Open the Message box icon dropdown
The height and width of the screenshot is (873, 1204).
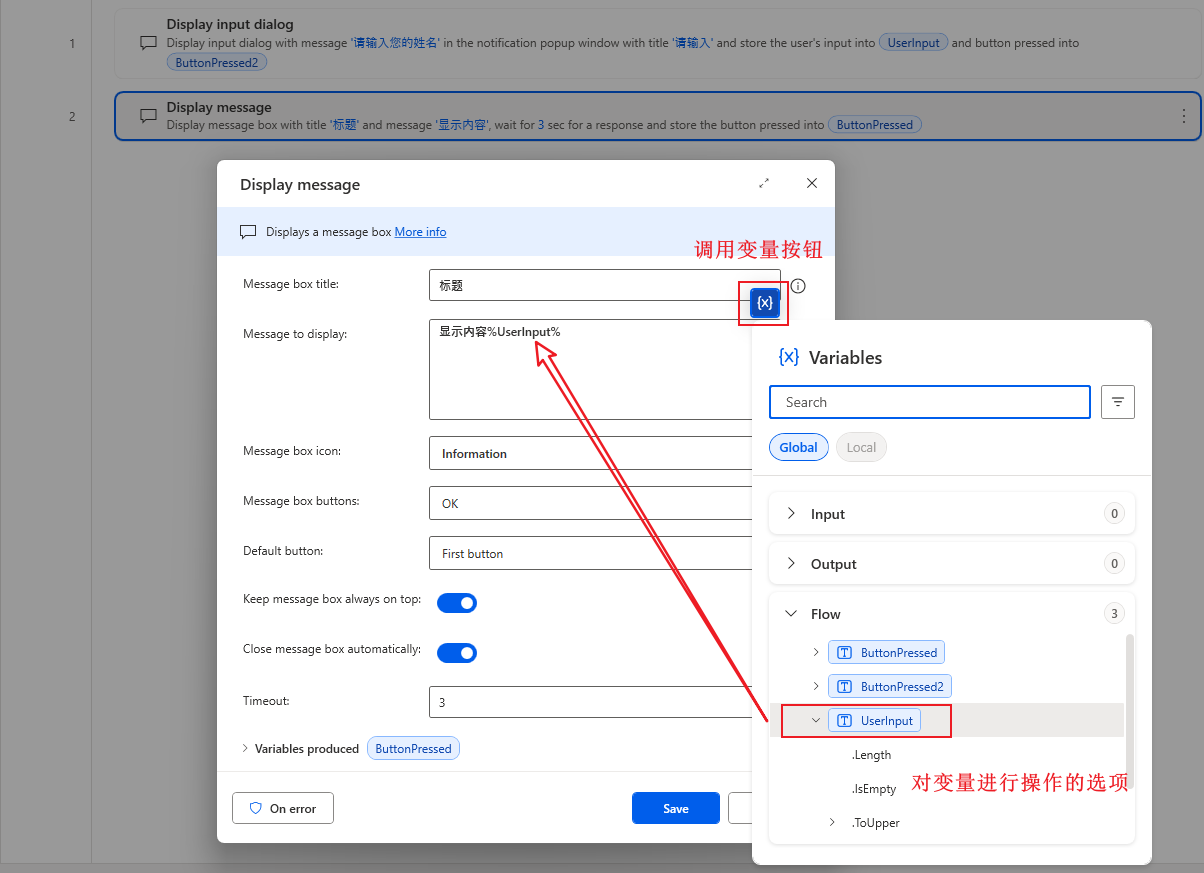590,453
